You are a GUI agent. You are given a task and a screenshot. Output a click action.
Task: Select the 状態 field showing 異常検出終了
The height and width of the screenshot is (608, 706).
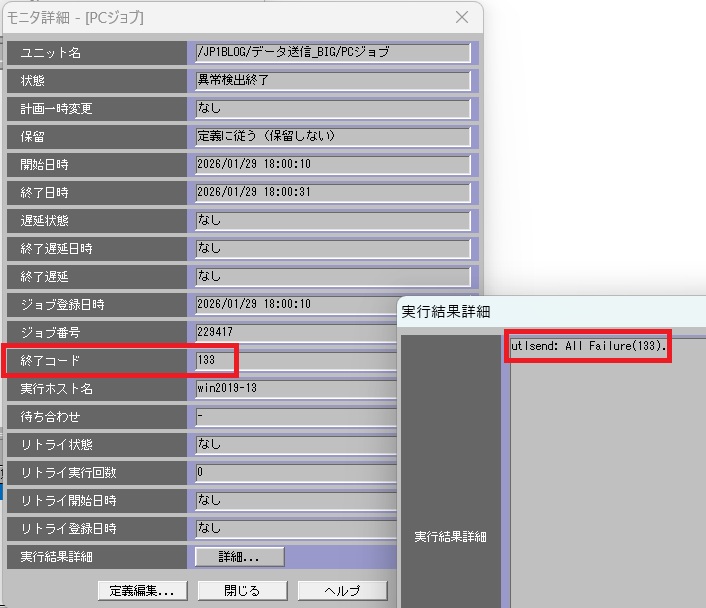pyautogui.click(x=332, y=80)
